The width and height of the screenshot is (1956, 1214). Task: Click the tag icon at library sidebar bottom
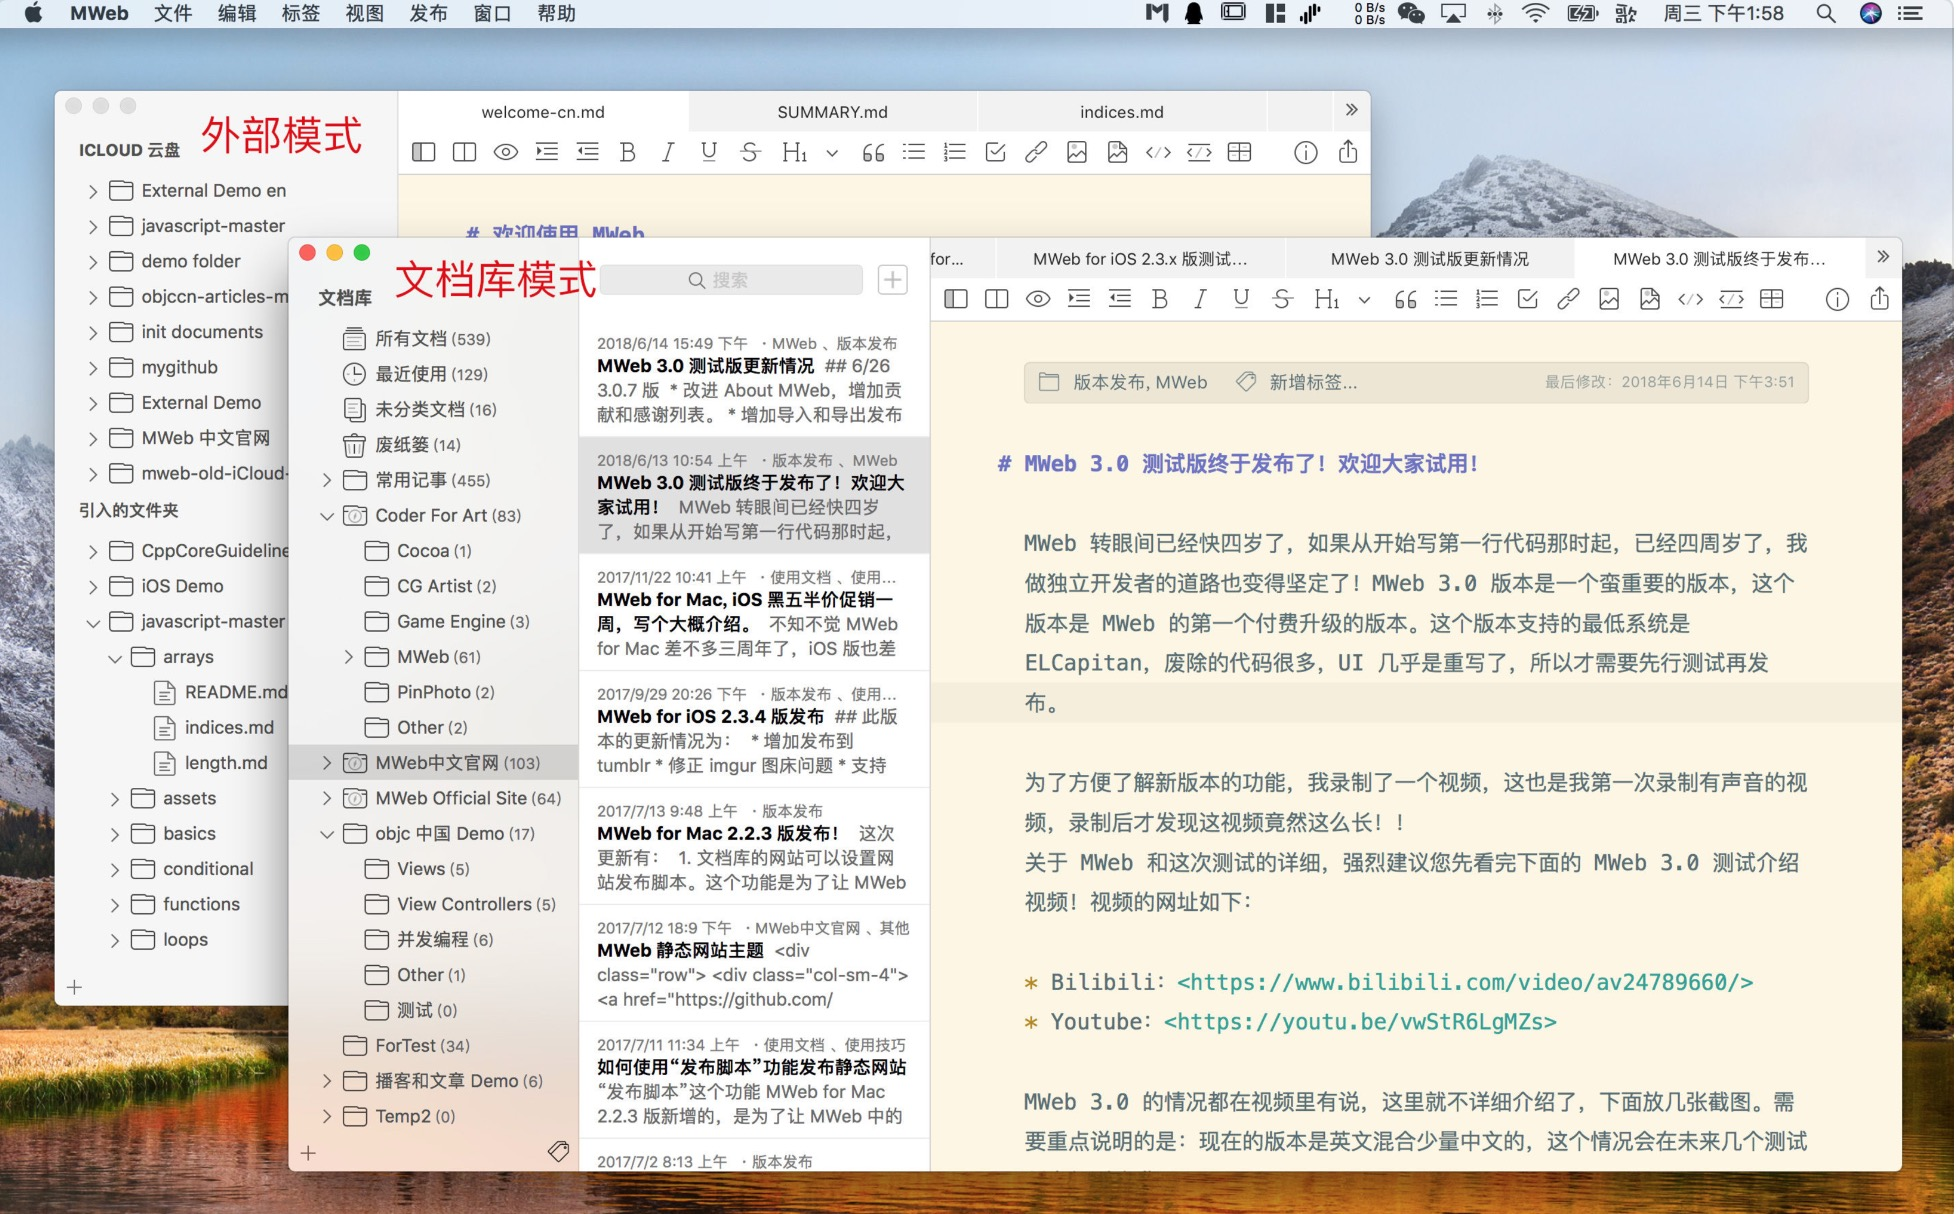[558, 1152]
